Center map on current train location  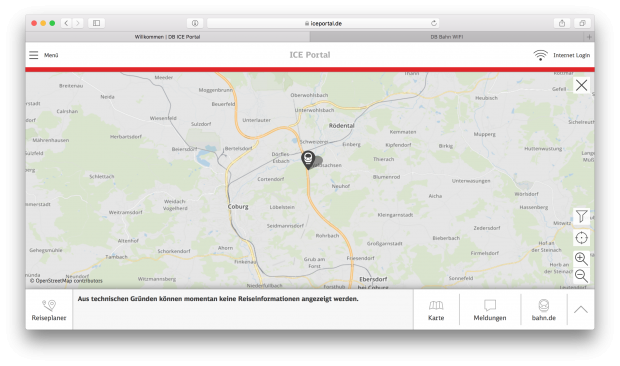coord(581,238)
